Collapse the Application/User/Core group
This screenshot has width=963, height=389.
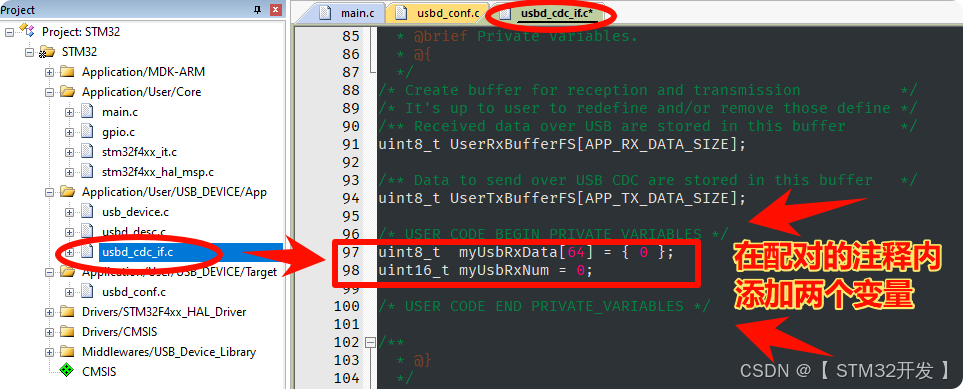click(49, 92)
